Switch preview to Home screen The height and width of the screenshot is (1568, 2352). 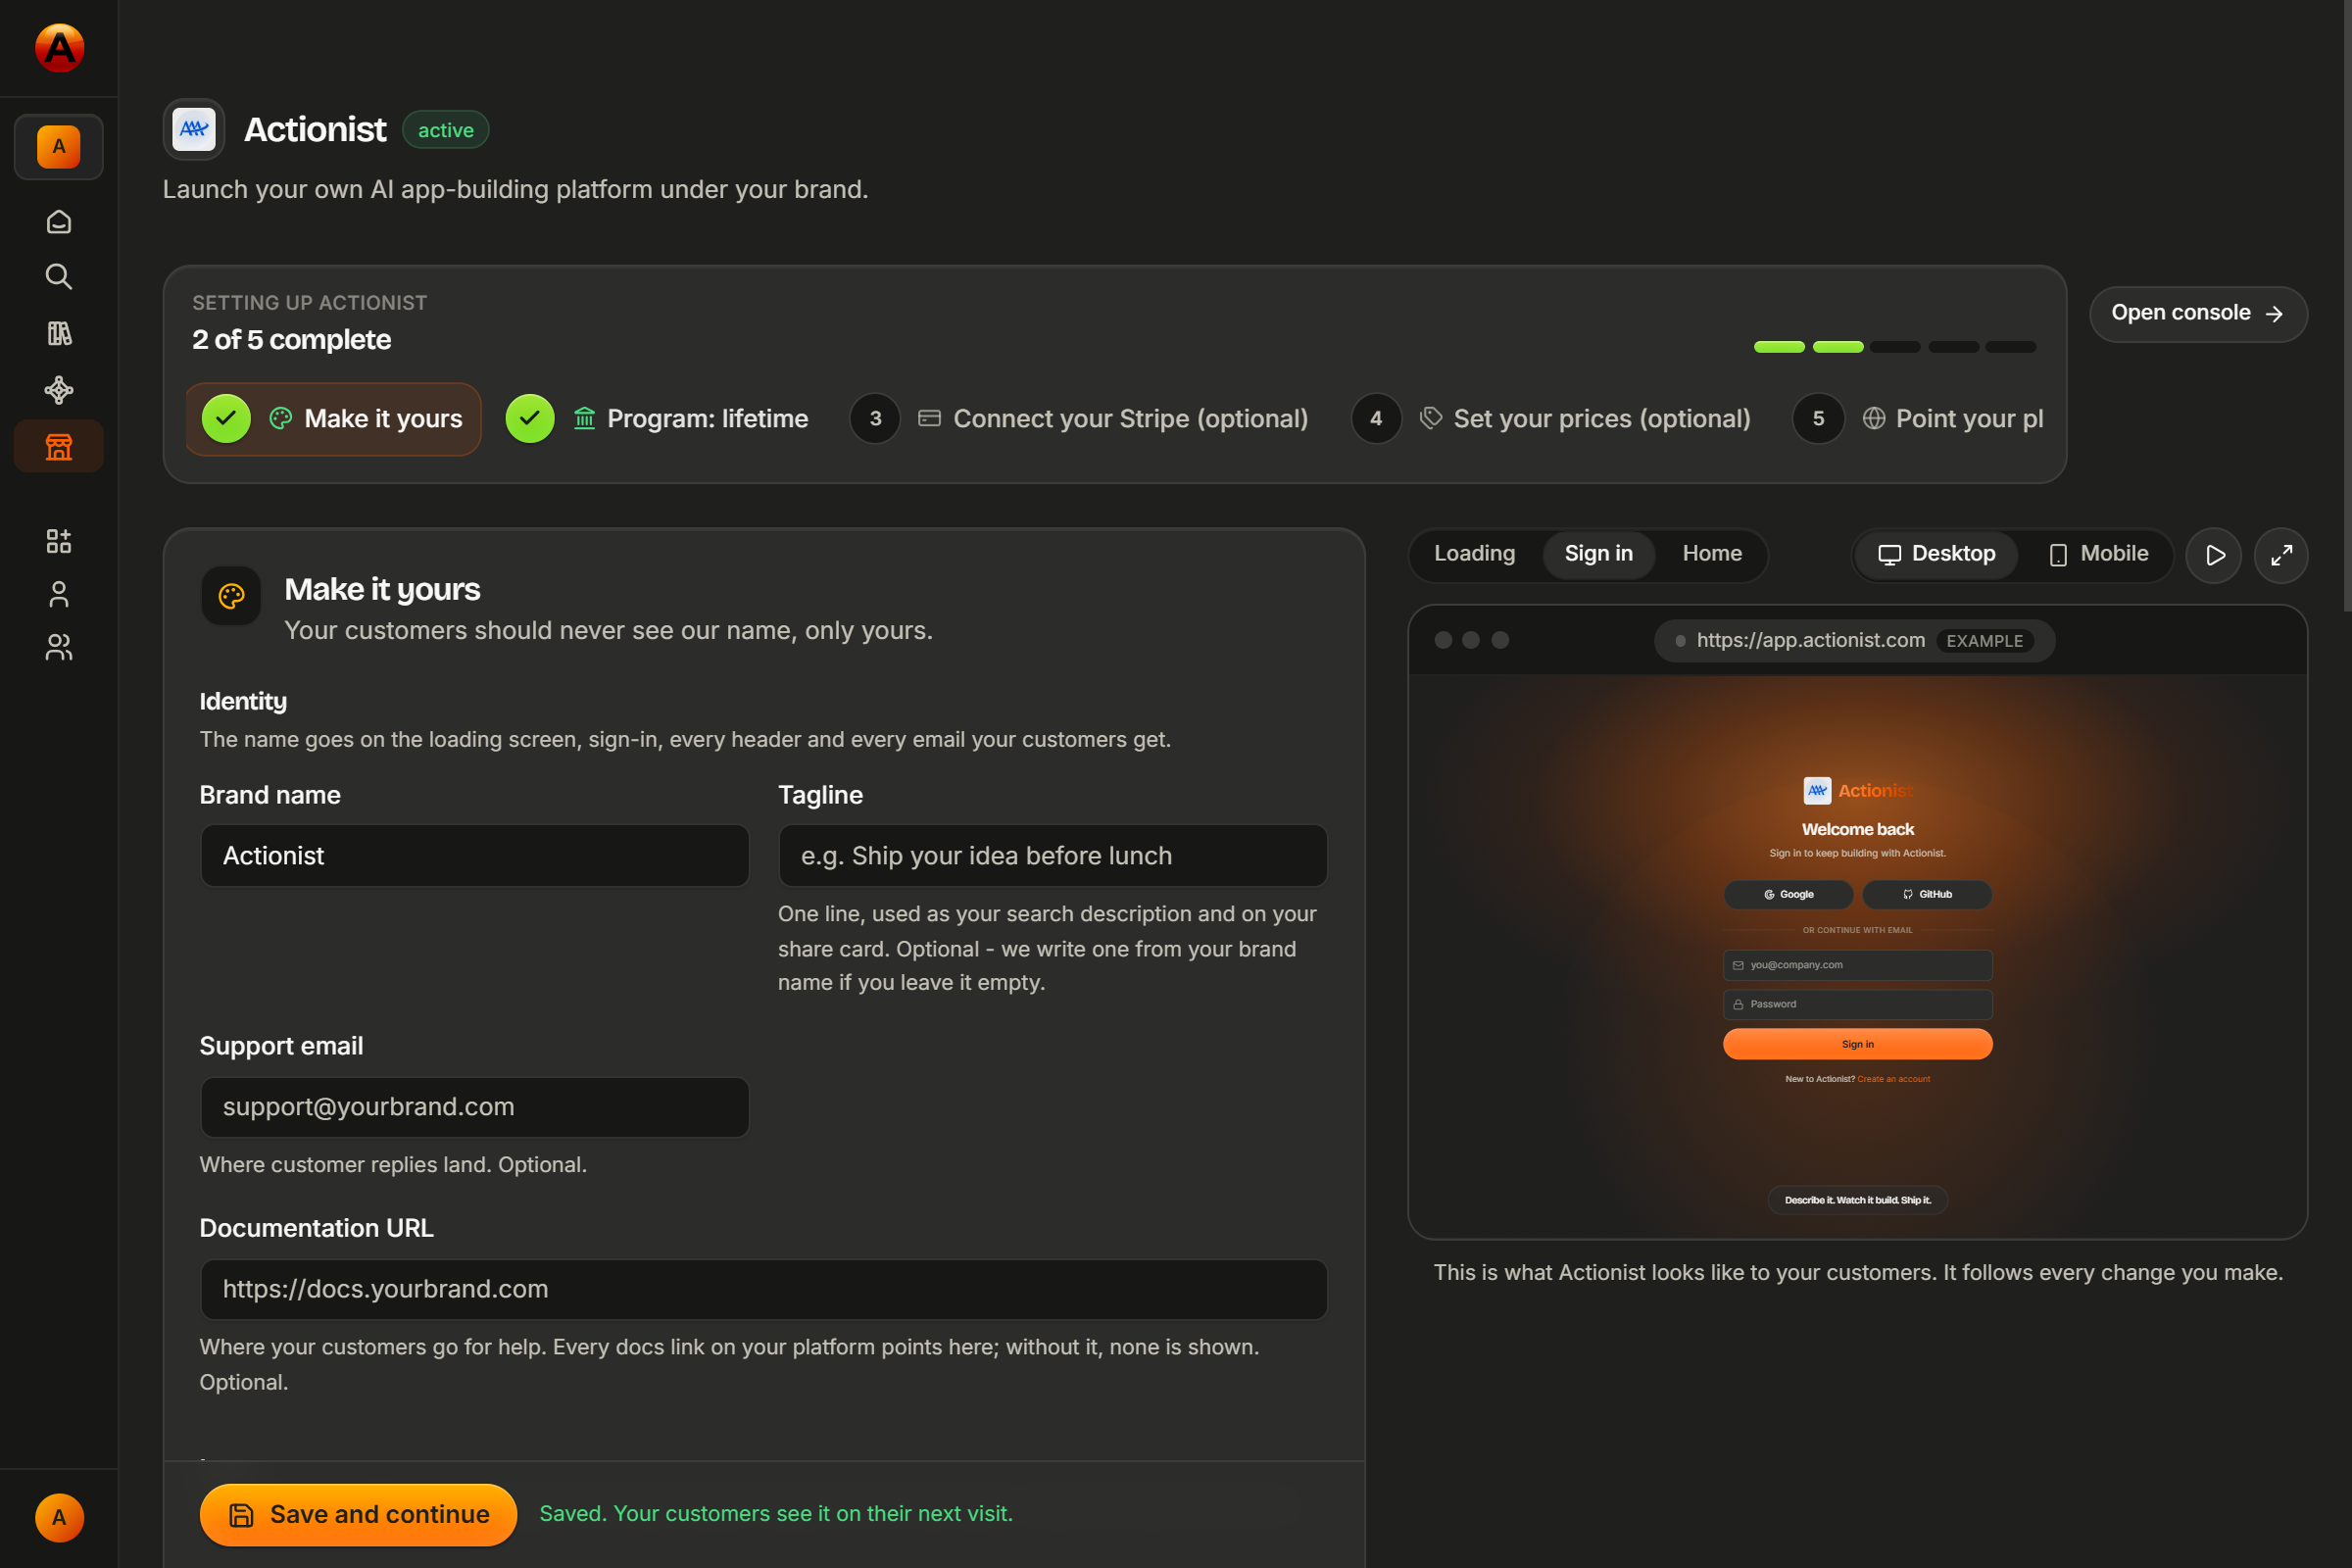[1711, 553]
